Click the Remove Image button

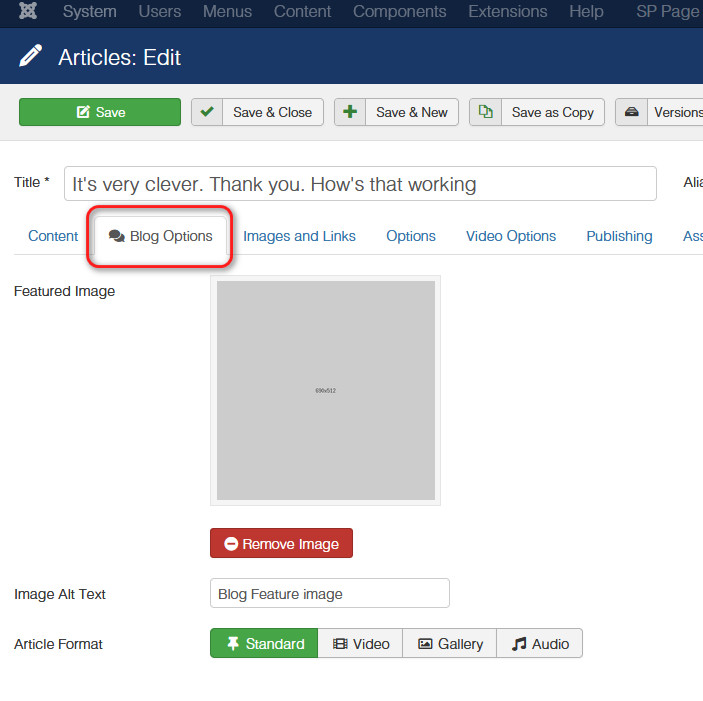click(x=281, y=543)
